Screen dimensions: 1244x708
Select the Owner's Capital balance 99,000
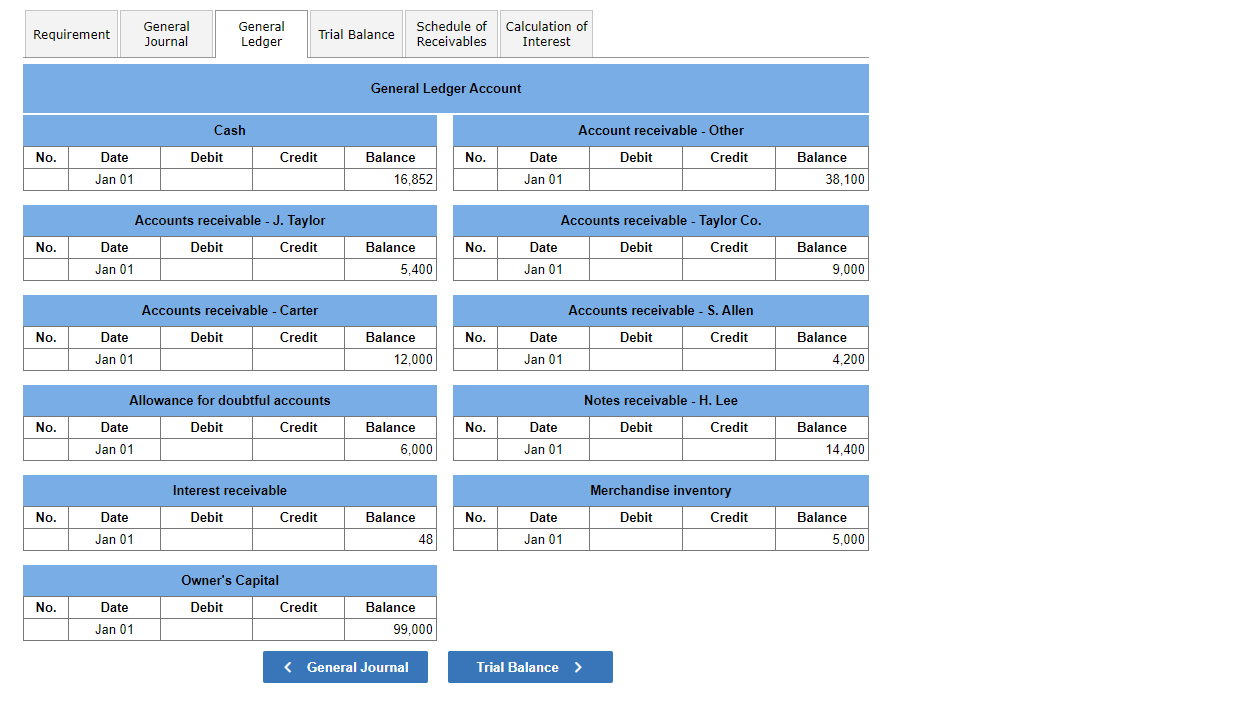(x=390, y=629)
